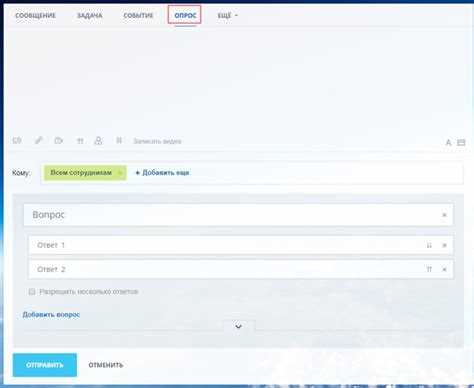This screenshot has height=388, width=474.
Task: Click Записать видео in the editor toolbar
Action: coord(157,141)
